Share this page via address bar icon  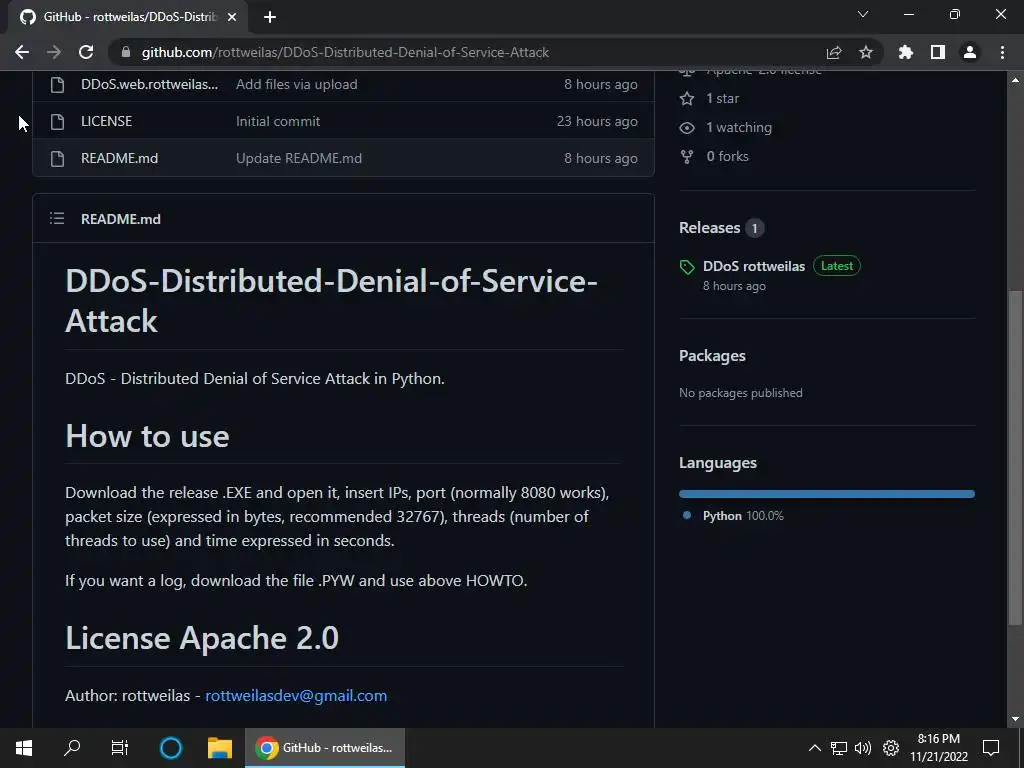(x=833, y=52)
